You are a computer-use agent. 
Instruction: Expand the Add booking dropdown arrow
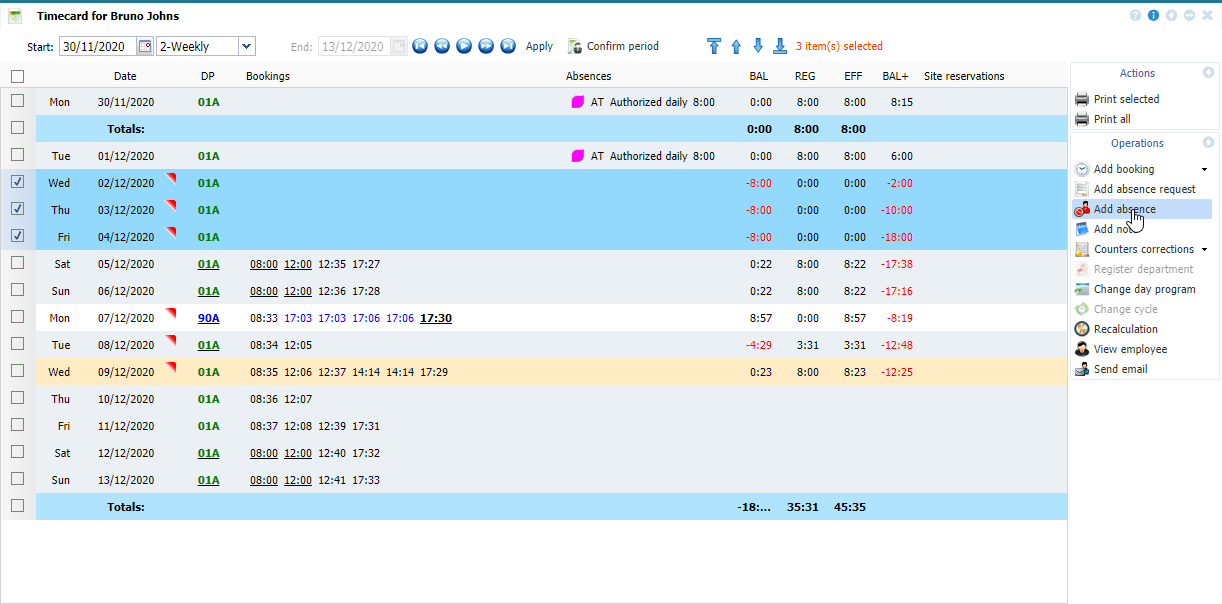pyautogui.click(x=1204, y=170)
